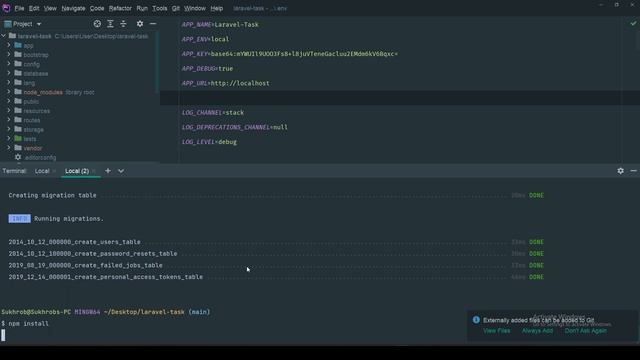The image size is (640, 360).
Task: Open the Code menu
Action: pyautogui.click(x=97, y=8)
